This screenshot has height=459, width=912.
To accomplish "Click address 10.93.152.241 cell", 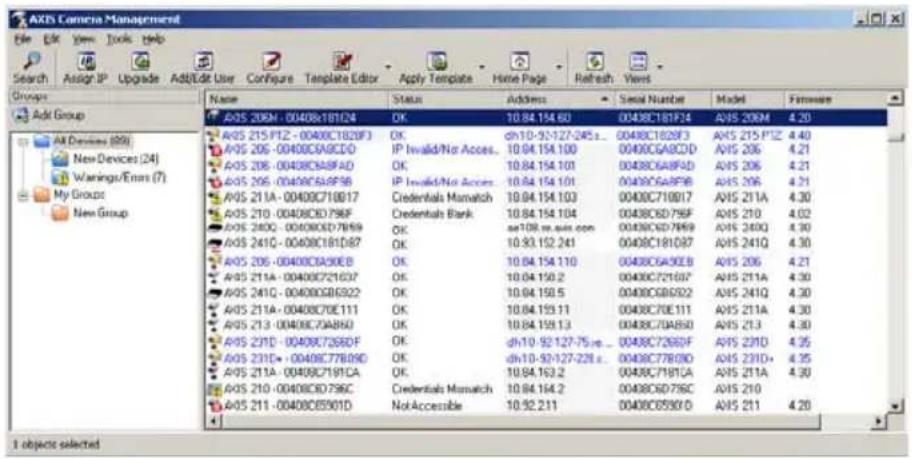I will (540, 244).
